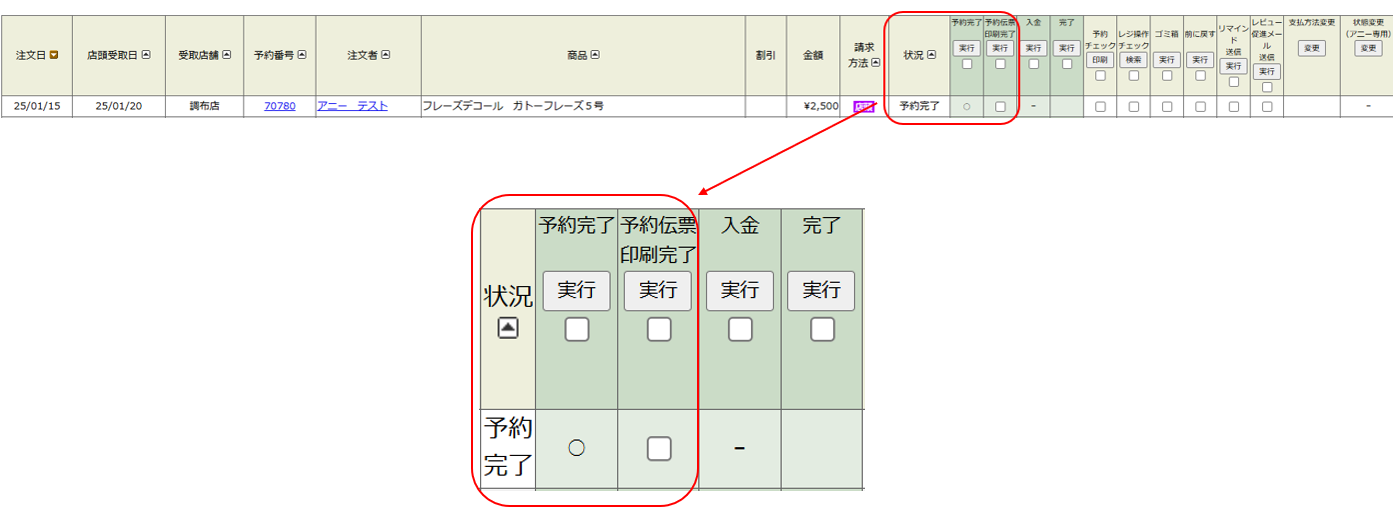Click the sort icon next to 店頭受取日
The width and height of the screenshot is (1393, 523).
146,55
